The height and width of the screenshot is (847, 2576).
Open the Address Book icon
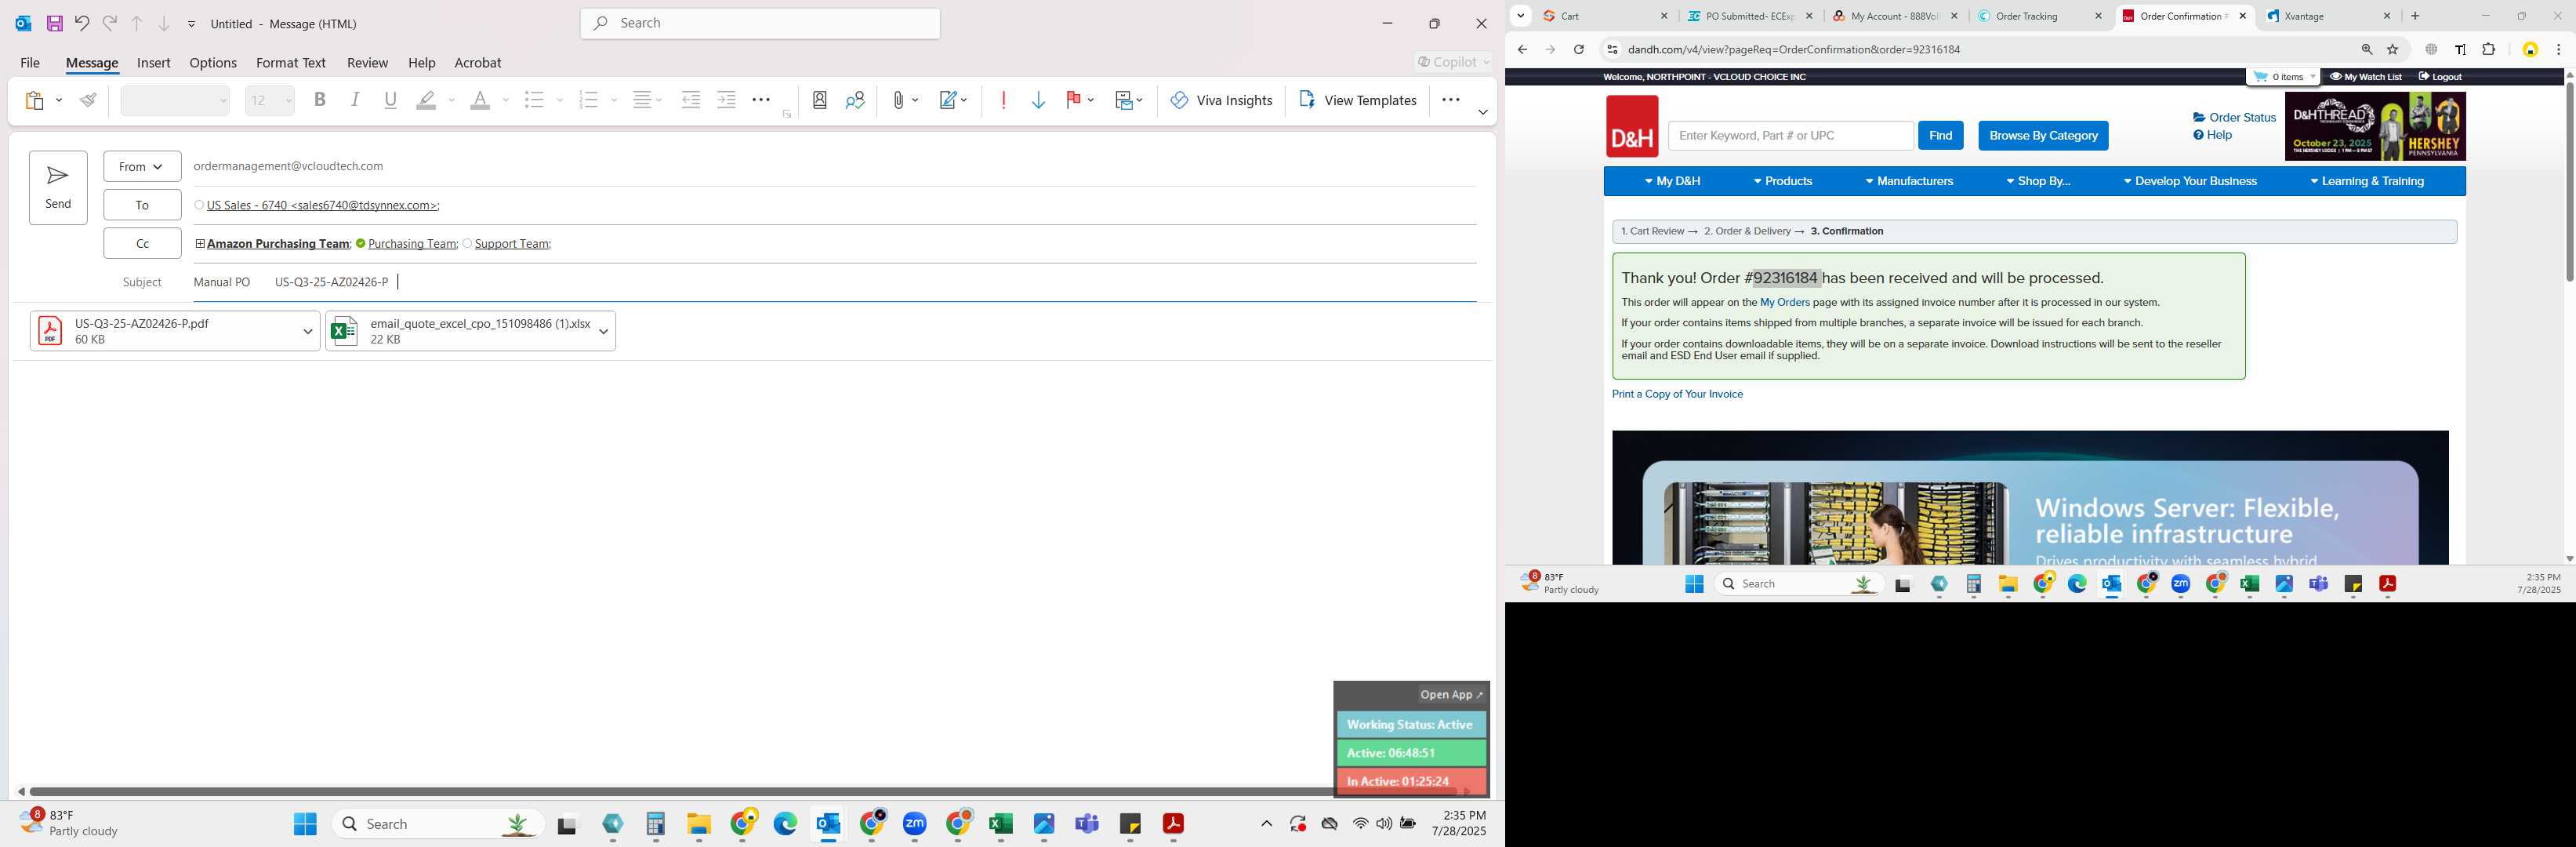pyautogui.click(x=820, y=100)
